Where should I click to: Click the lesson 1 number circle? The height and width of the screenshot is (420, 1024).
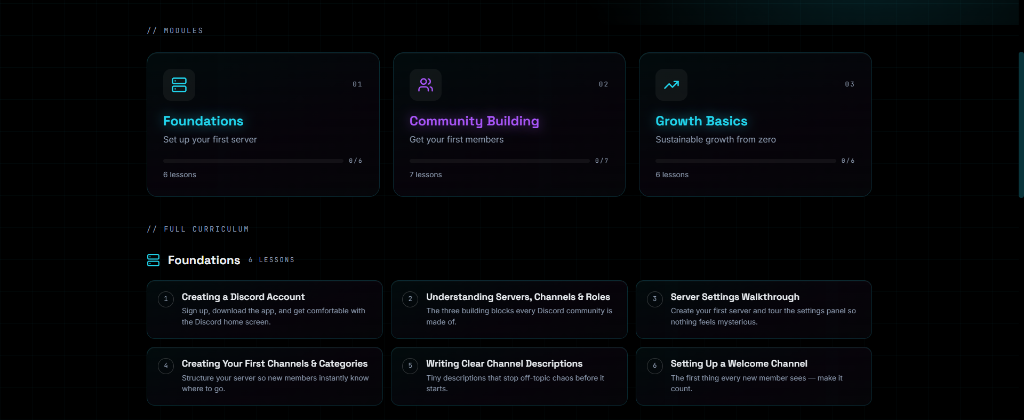tap(166, 300)
